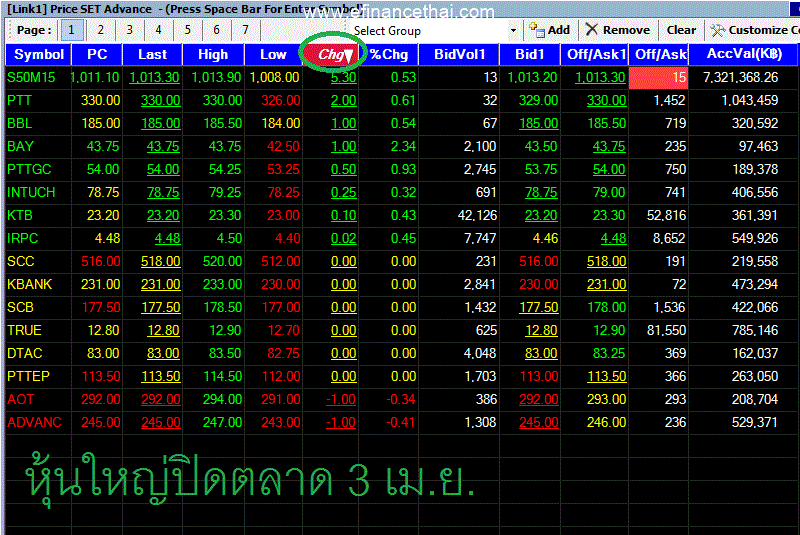Select the KTB symbol
Screen dimensions: 800x535
[19, 215]
